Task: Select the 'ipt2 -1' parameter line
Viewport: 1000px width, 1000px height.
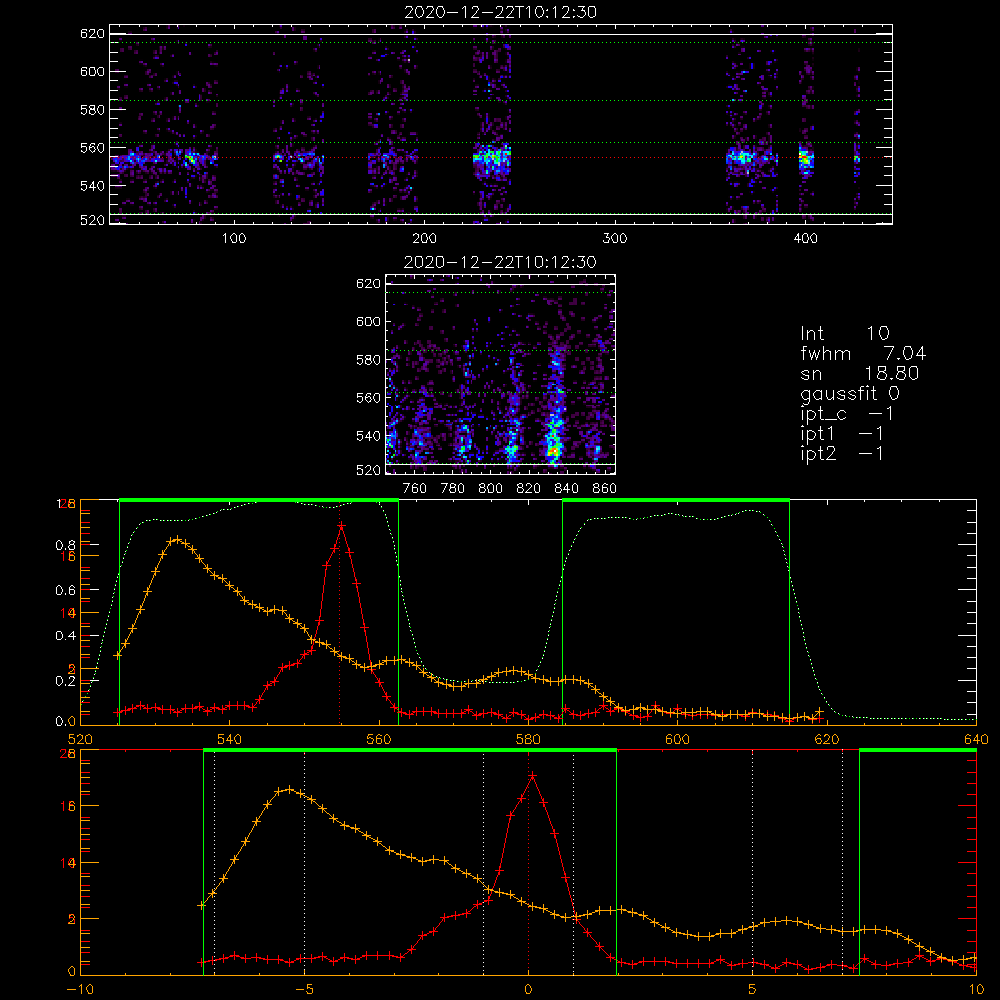Action: click(x=842, y=453)
